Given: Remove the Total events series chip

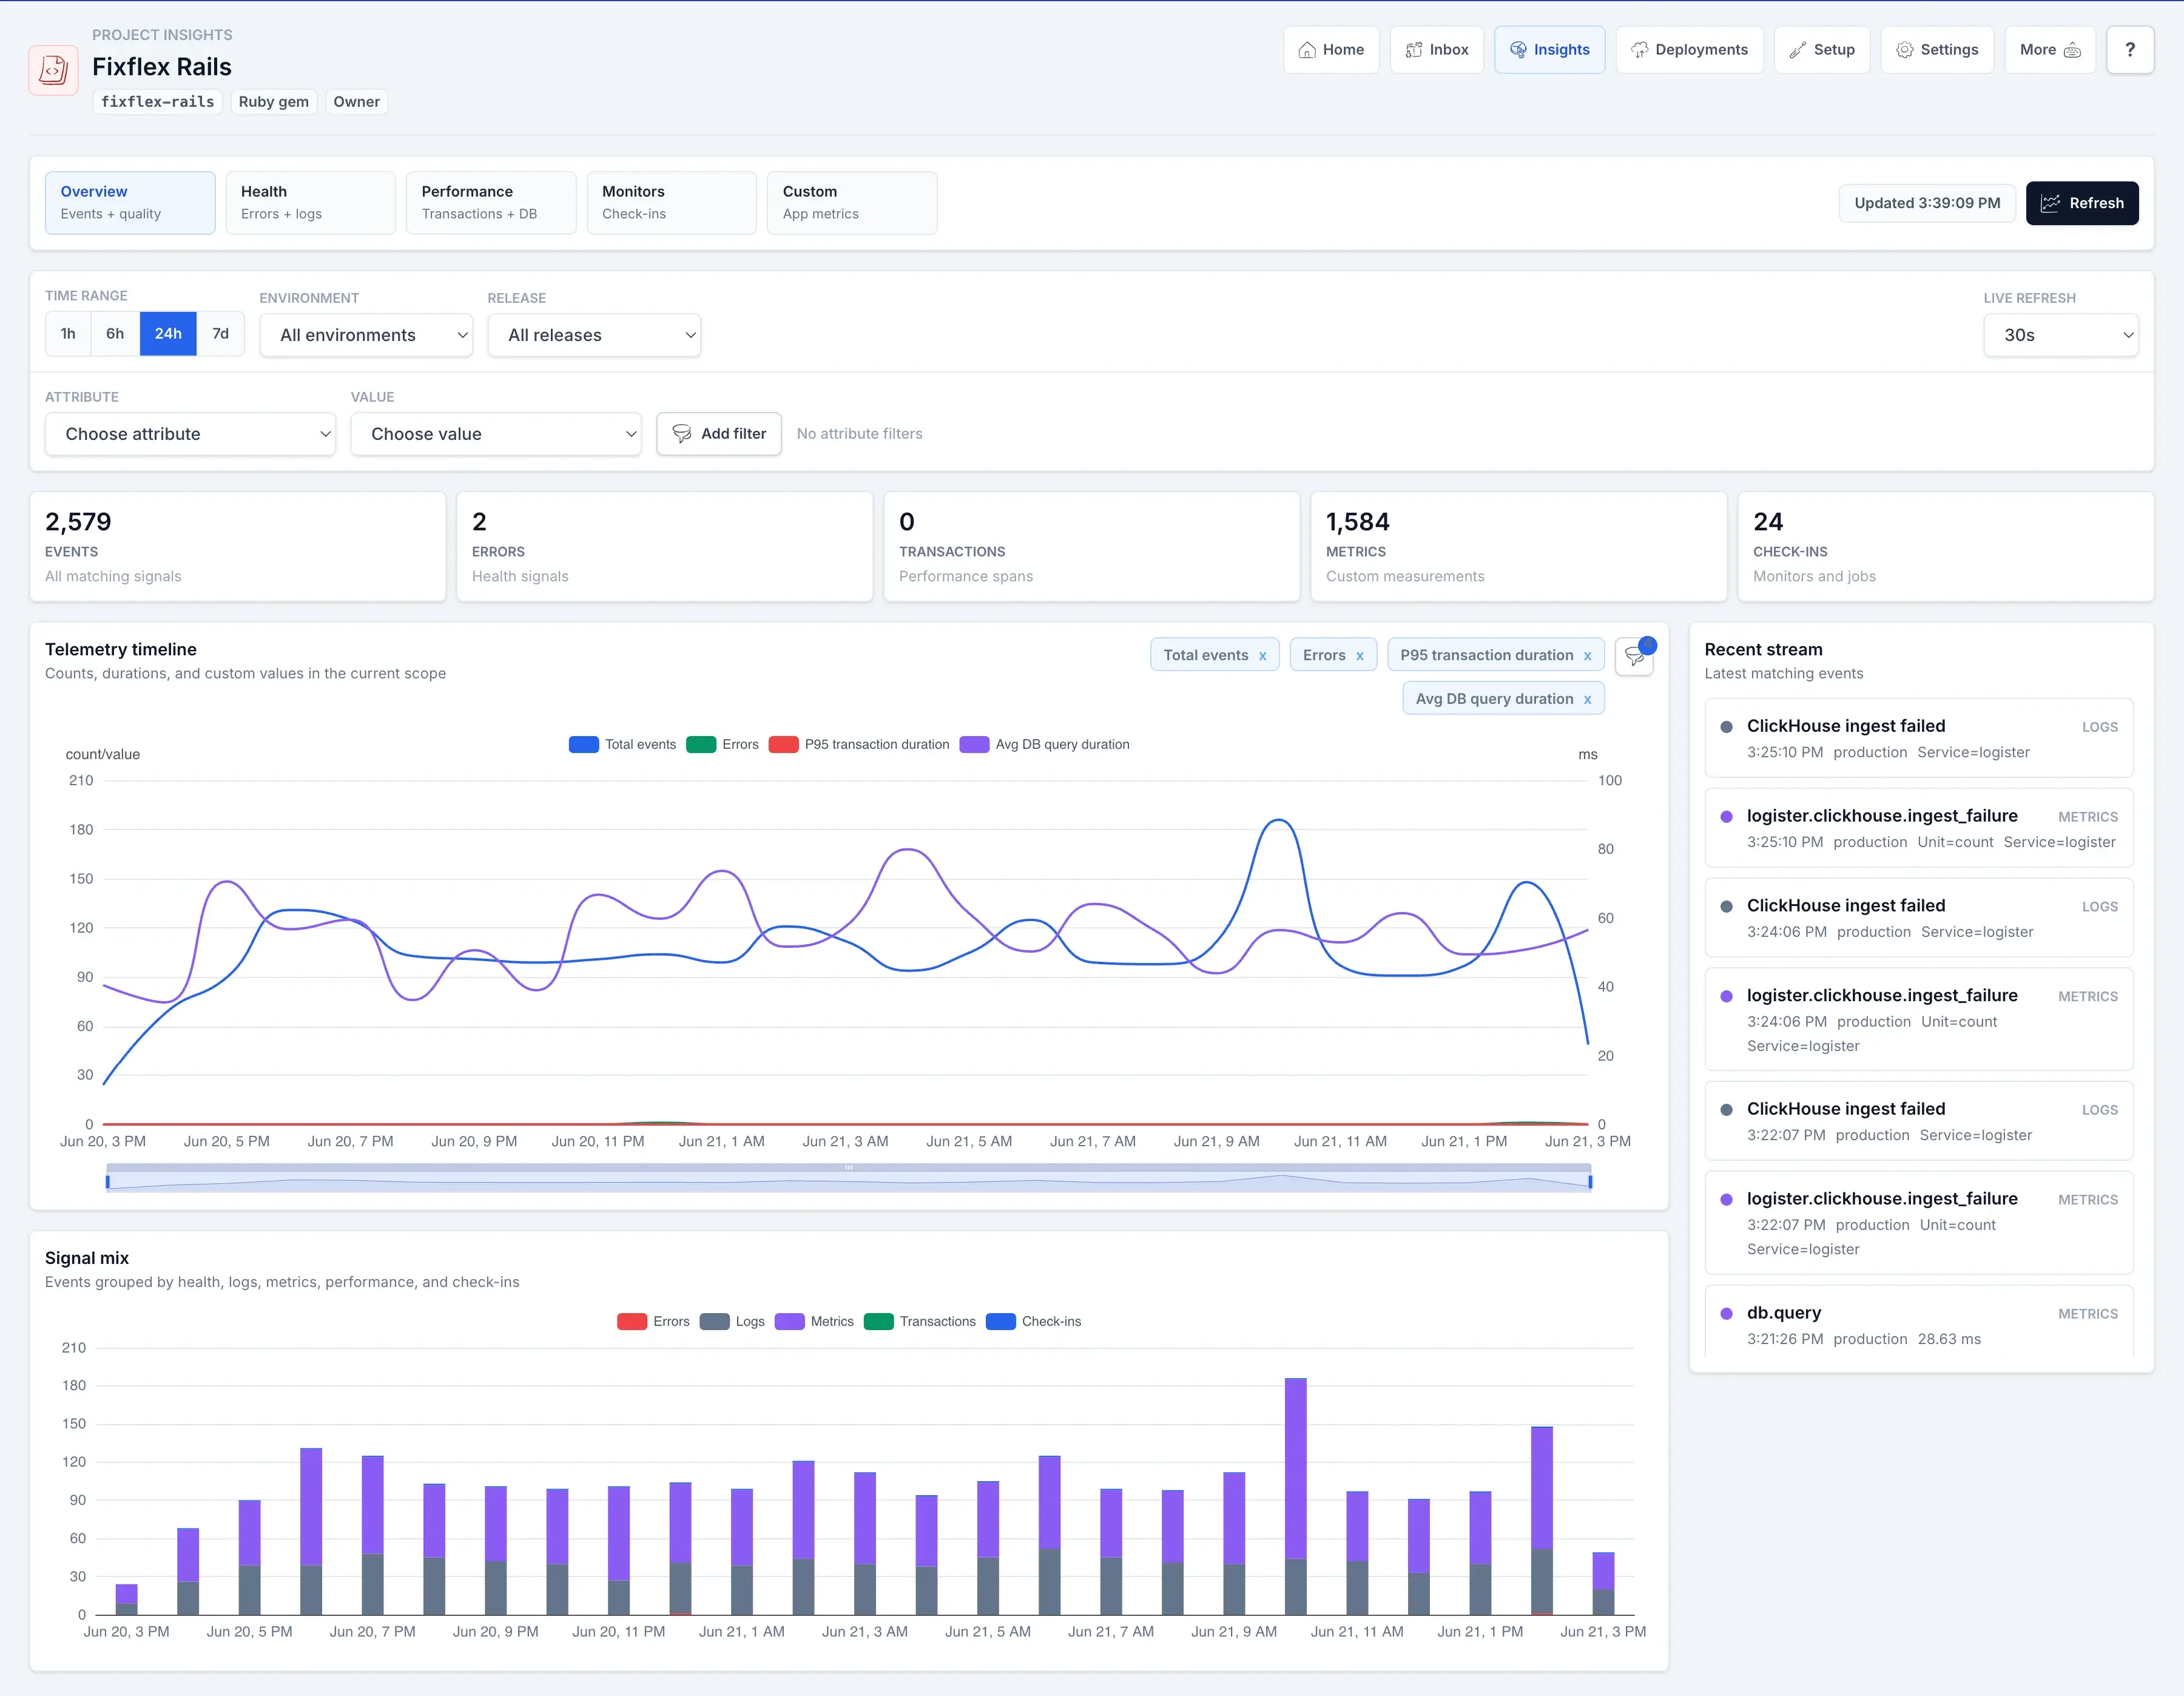Looking at the screenshot, I should 1262,656.
